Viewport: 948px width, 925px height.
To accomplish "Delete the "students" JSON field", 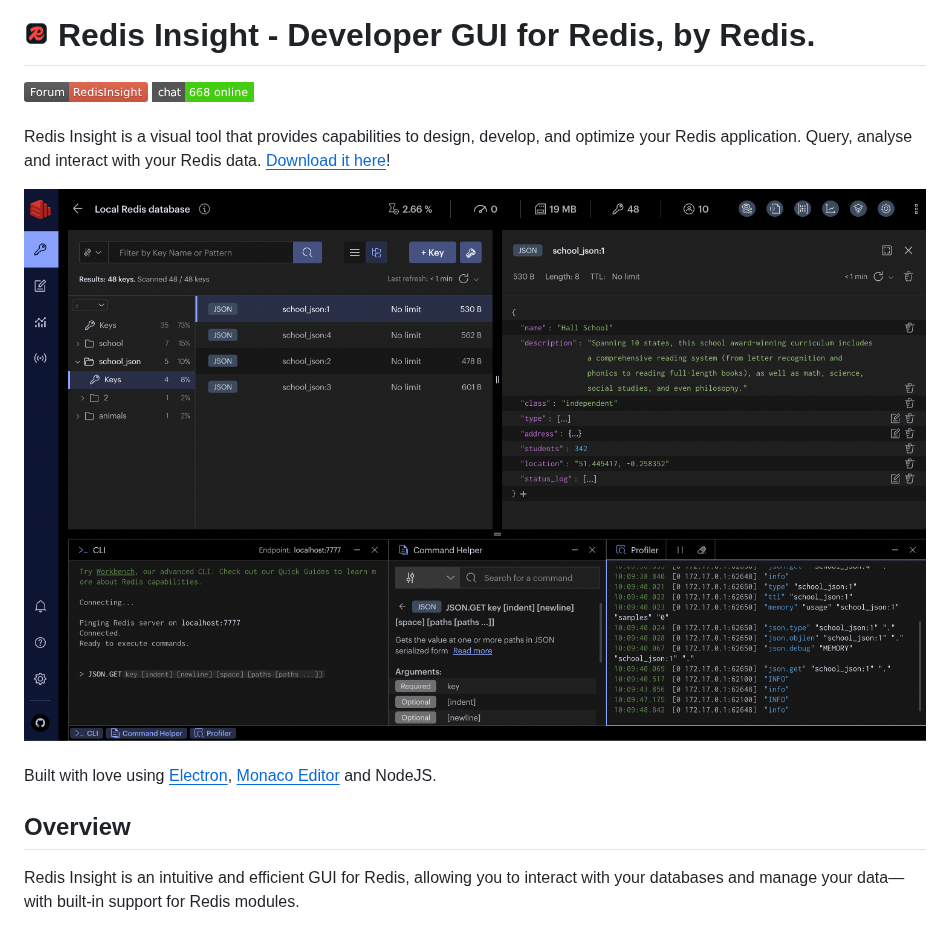I will pos(910,449).
